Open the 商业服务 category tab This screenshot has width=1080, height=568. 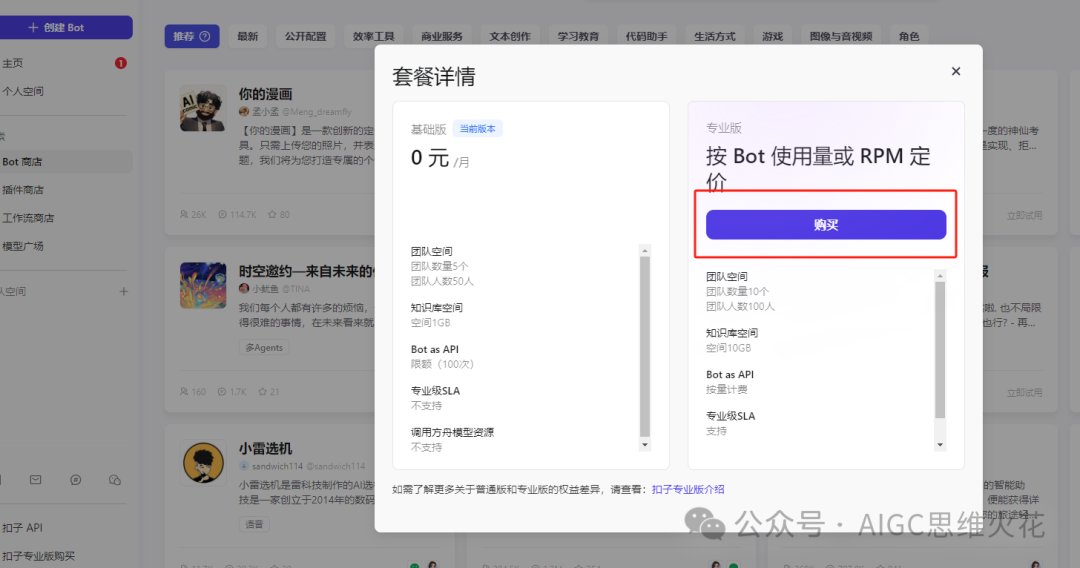pyautogui.click(x=442, y=36)
